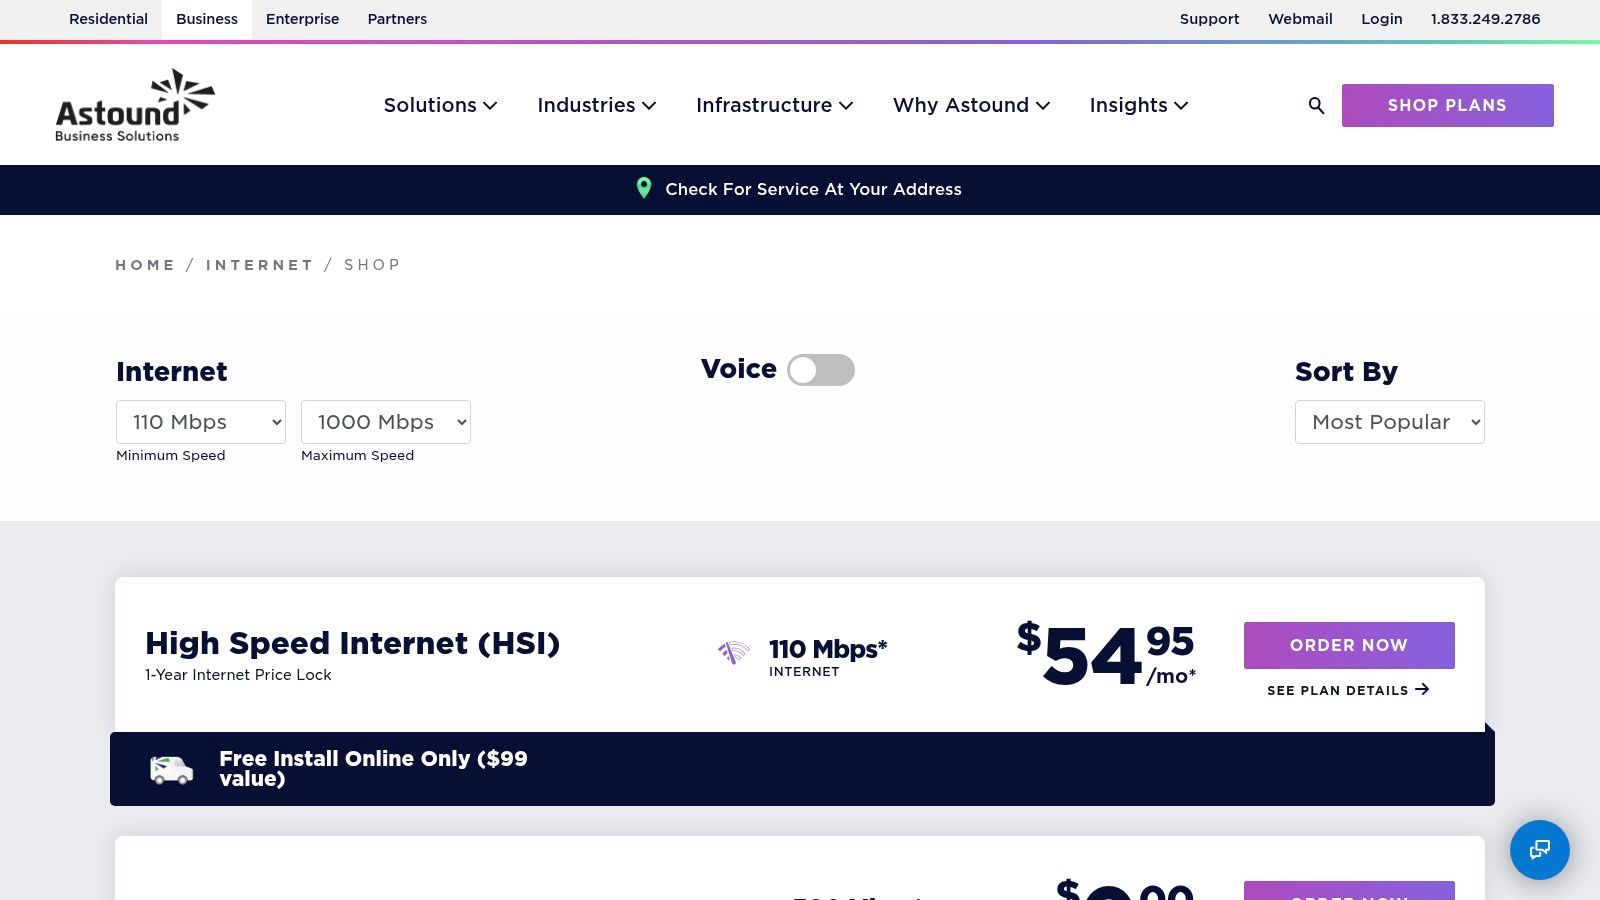
Task: Click the Astound Business Solutions logo
Action: 134,105
